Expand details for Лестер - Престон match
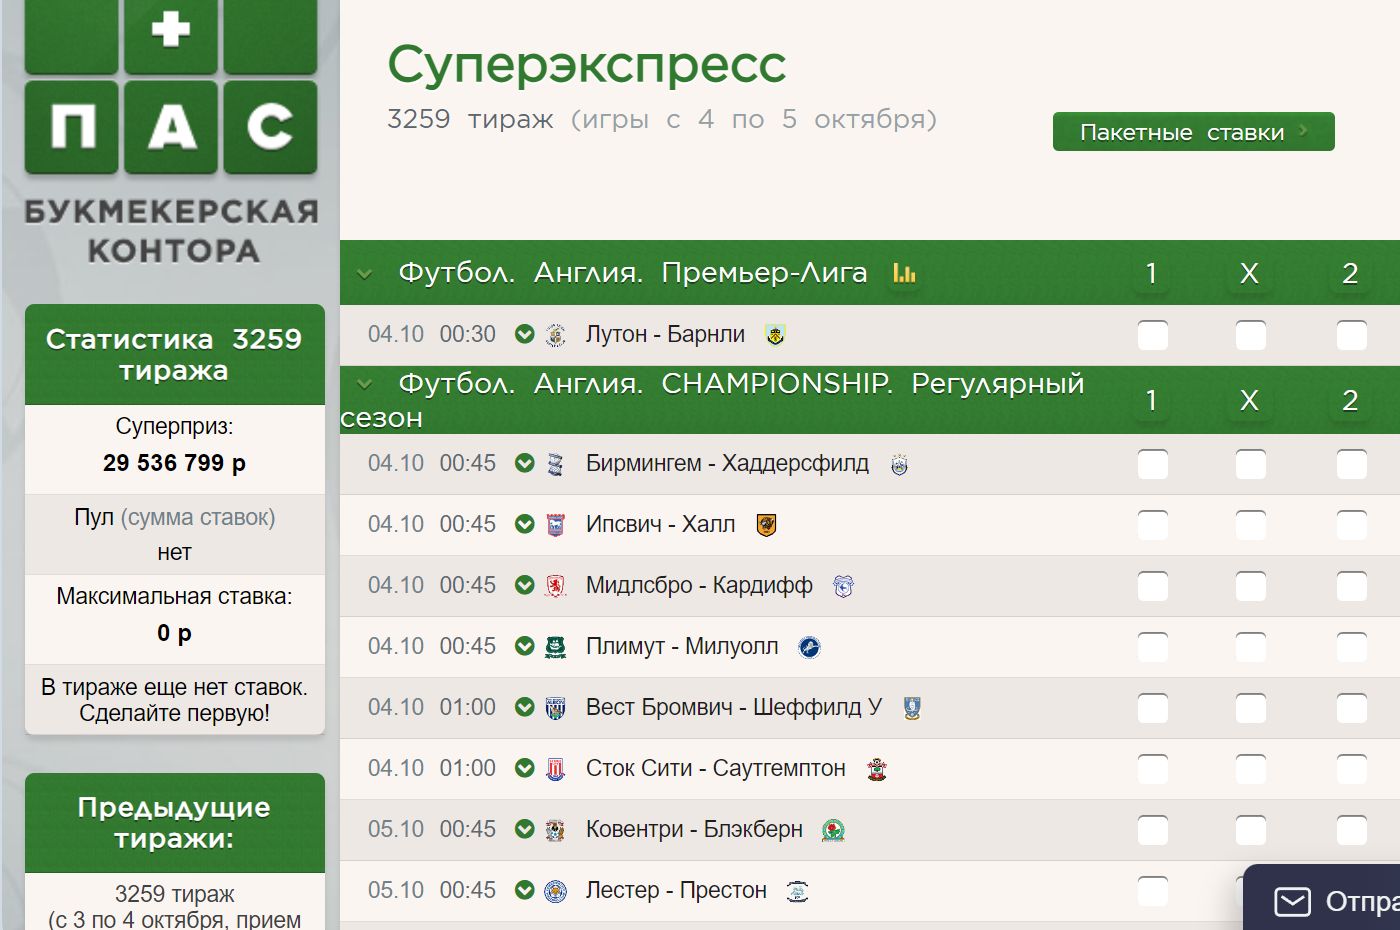The width and height of the screenshot is (1400, 930). pos(524,890)
